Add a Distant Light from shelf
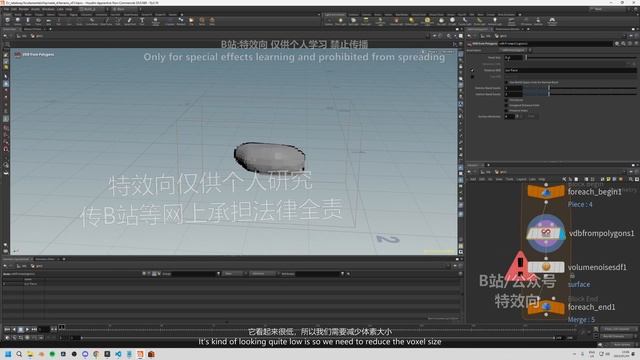Screen dimensions: 640x360 411,21
